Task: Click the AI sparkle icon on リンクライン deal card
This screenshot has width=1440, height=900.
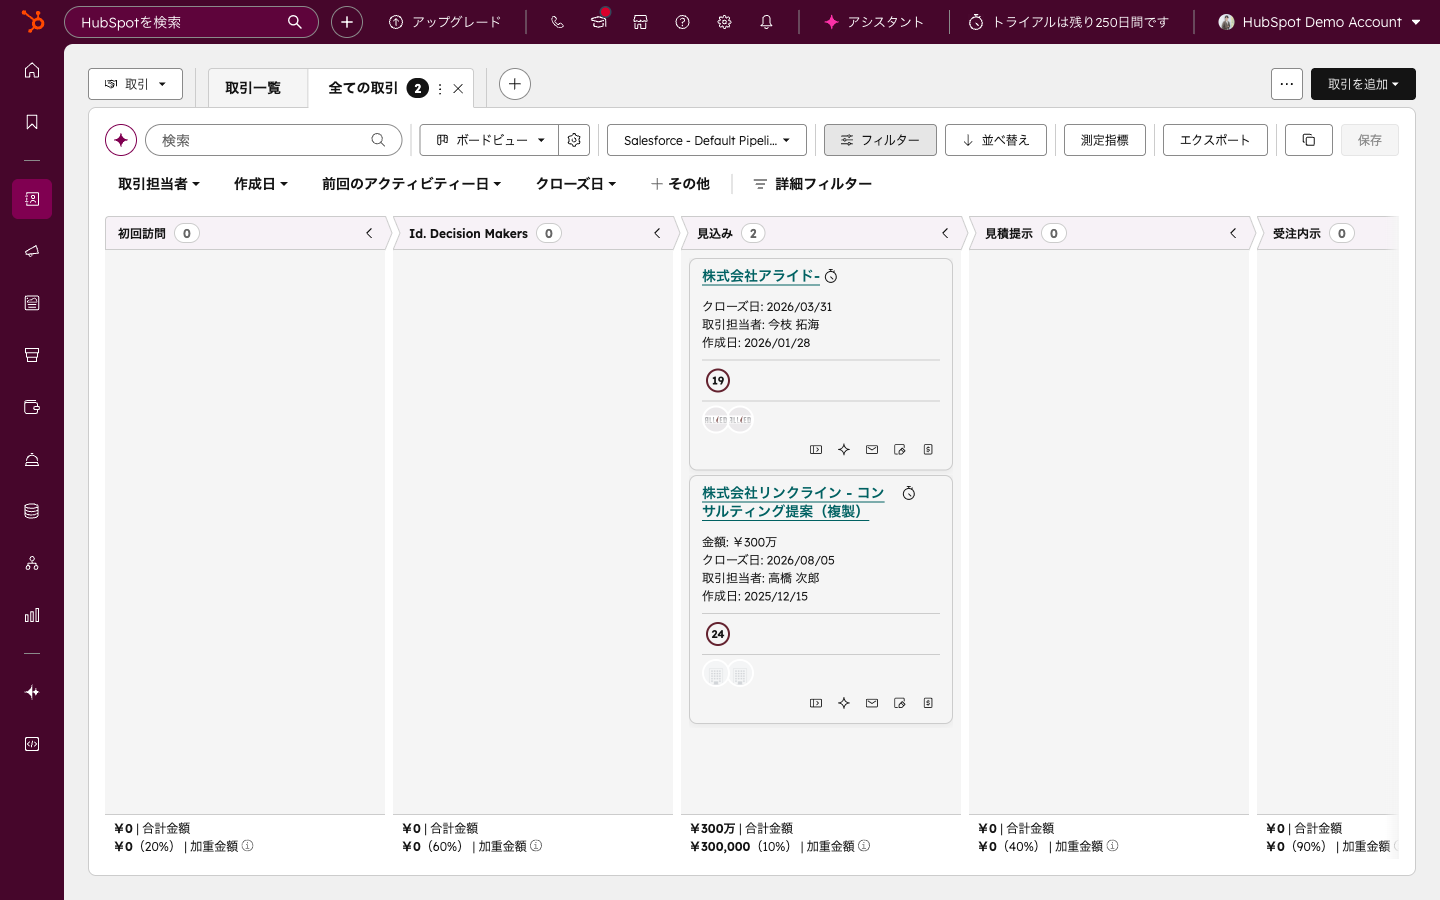Action: pos(844,703)
